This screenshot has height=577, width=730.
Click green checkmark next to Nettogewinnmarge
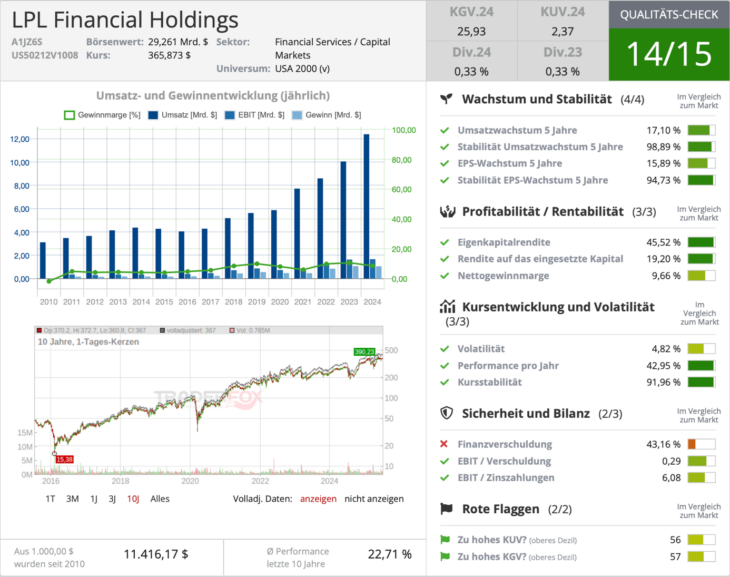[445, 276]
